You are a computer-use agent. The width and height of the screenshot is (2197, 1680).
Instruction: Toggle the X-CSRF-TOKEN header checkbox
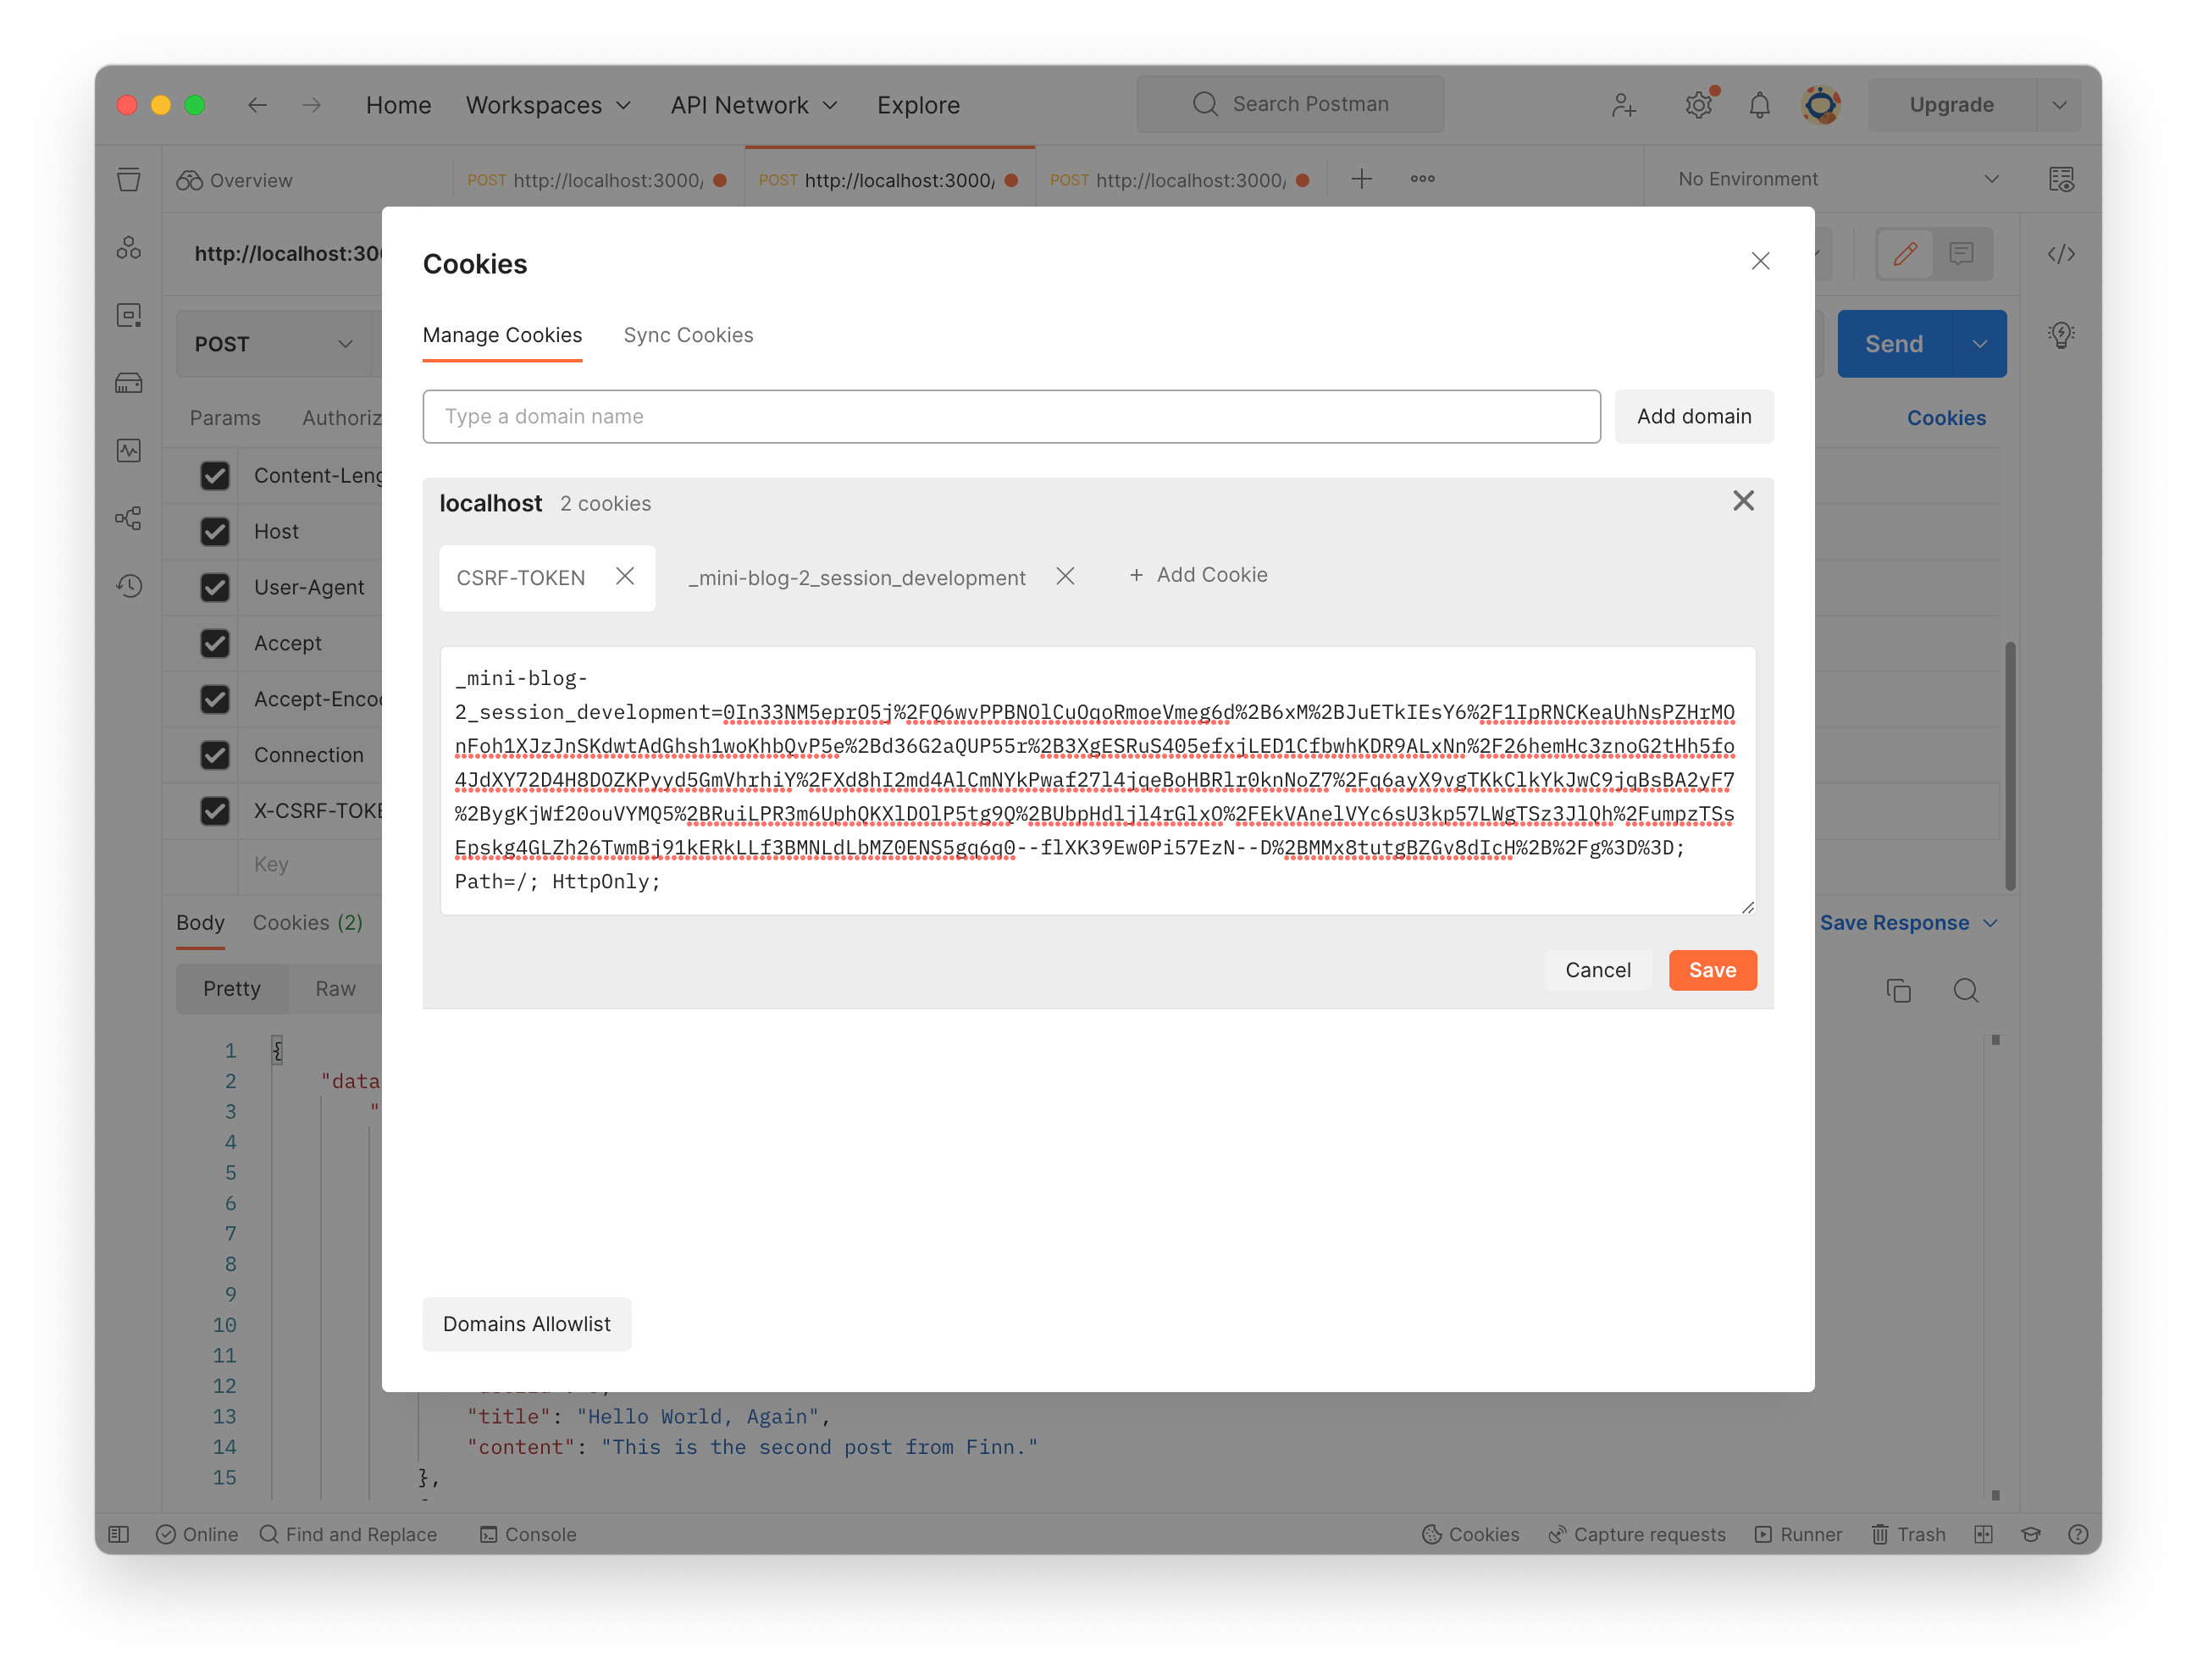(x=215, y=811)
